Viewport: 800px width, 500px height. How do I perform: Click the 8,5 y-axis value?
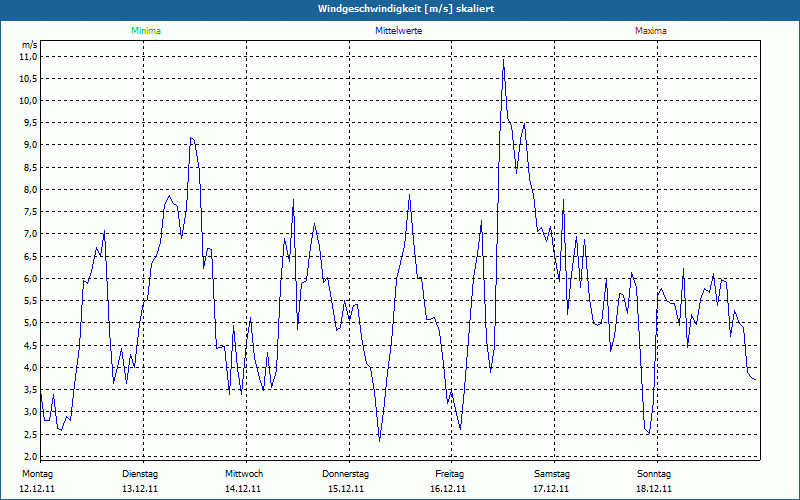[x=30, y=167]
